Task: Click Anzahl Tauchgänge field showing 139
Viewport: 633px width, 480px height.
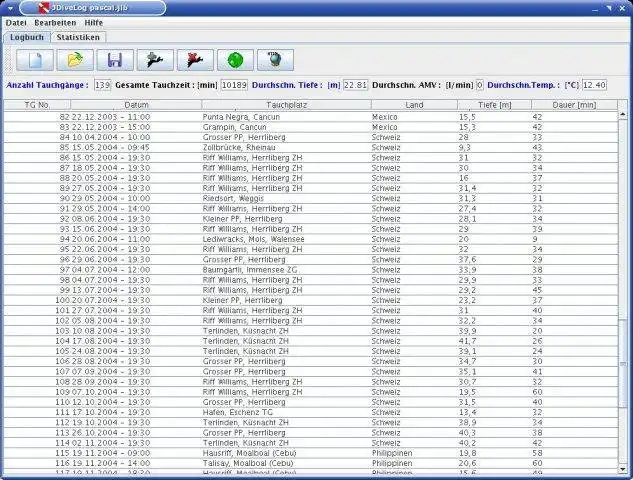Action: (103, 85)
